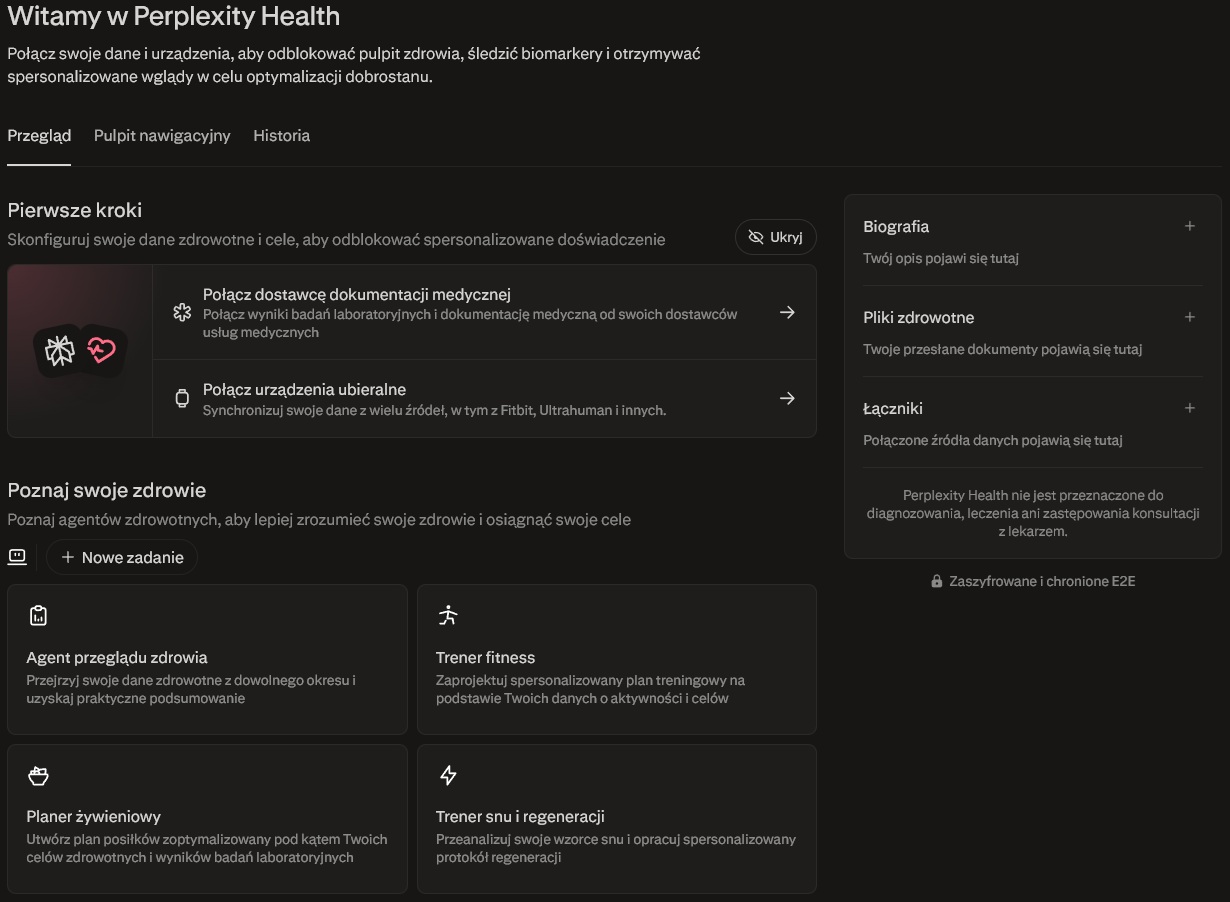Viewport: 1230px width, 902px height.
Task: Click the clipboard icon on Agent przeglądu zdrowia
Action: [x=38, y=616]
